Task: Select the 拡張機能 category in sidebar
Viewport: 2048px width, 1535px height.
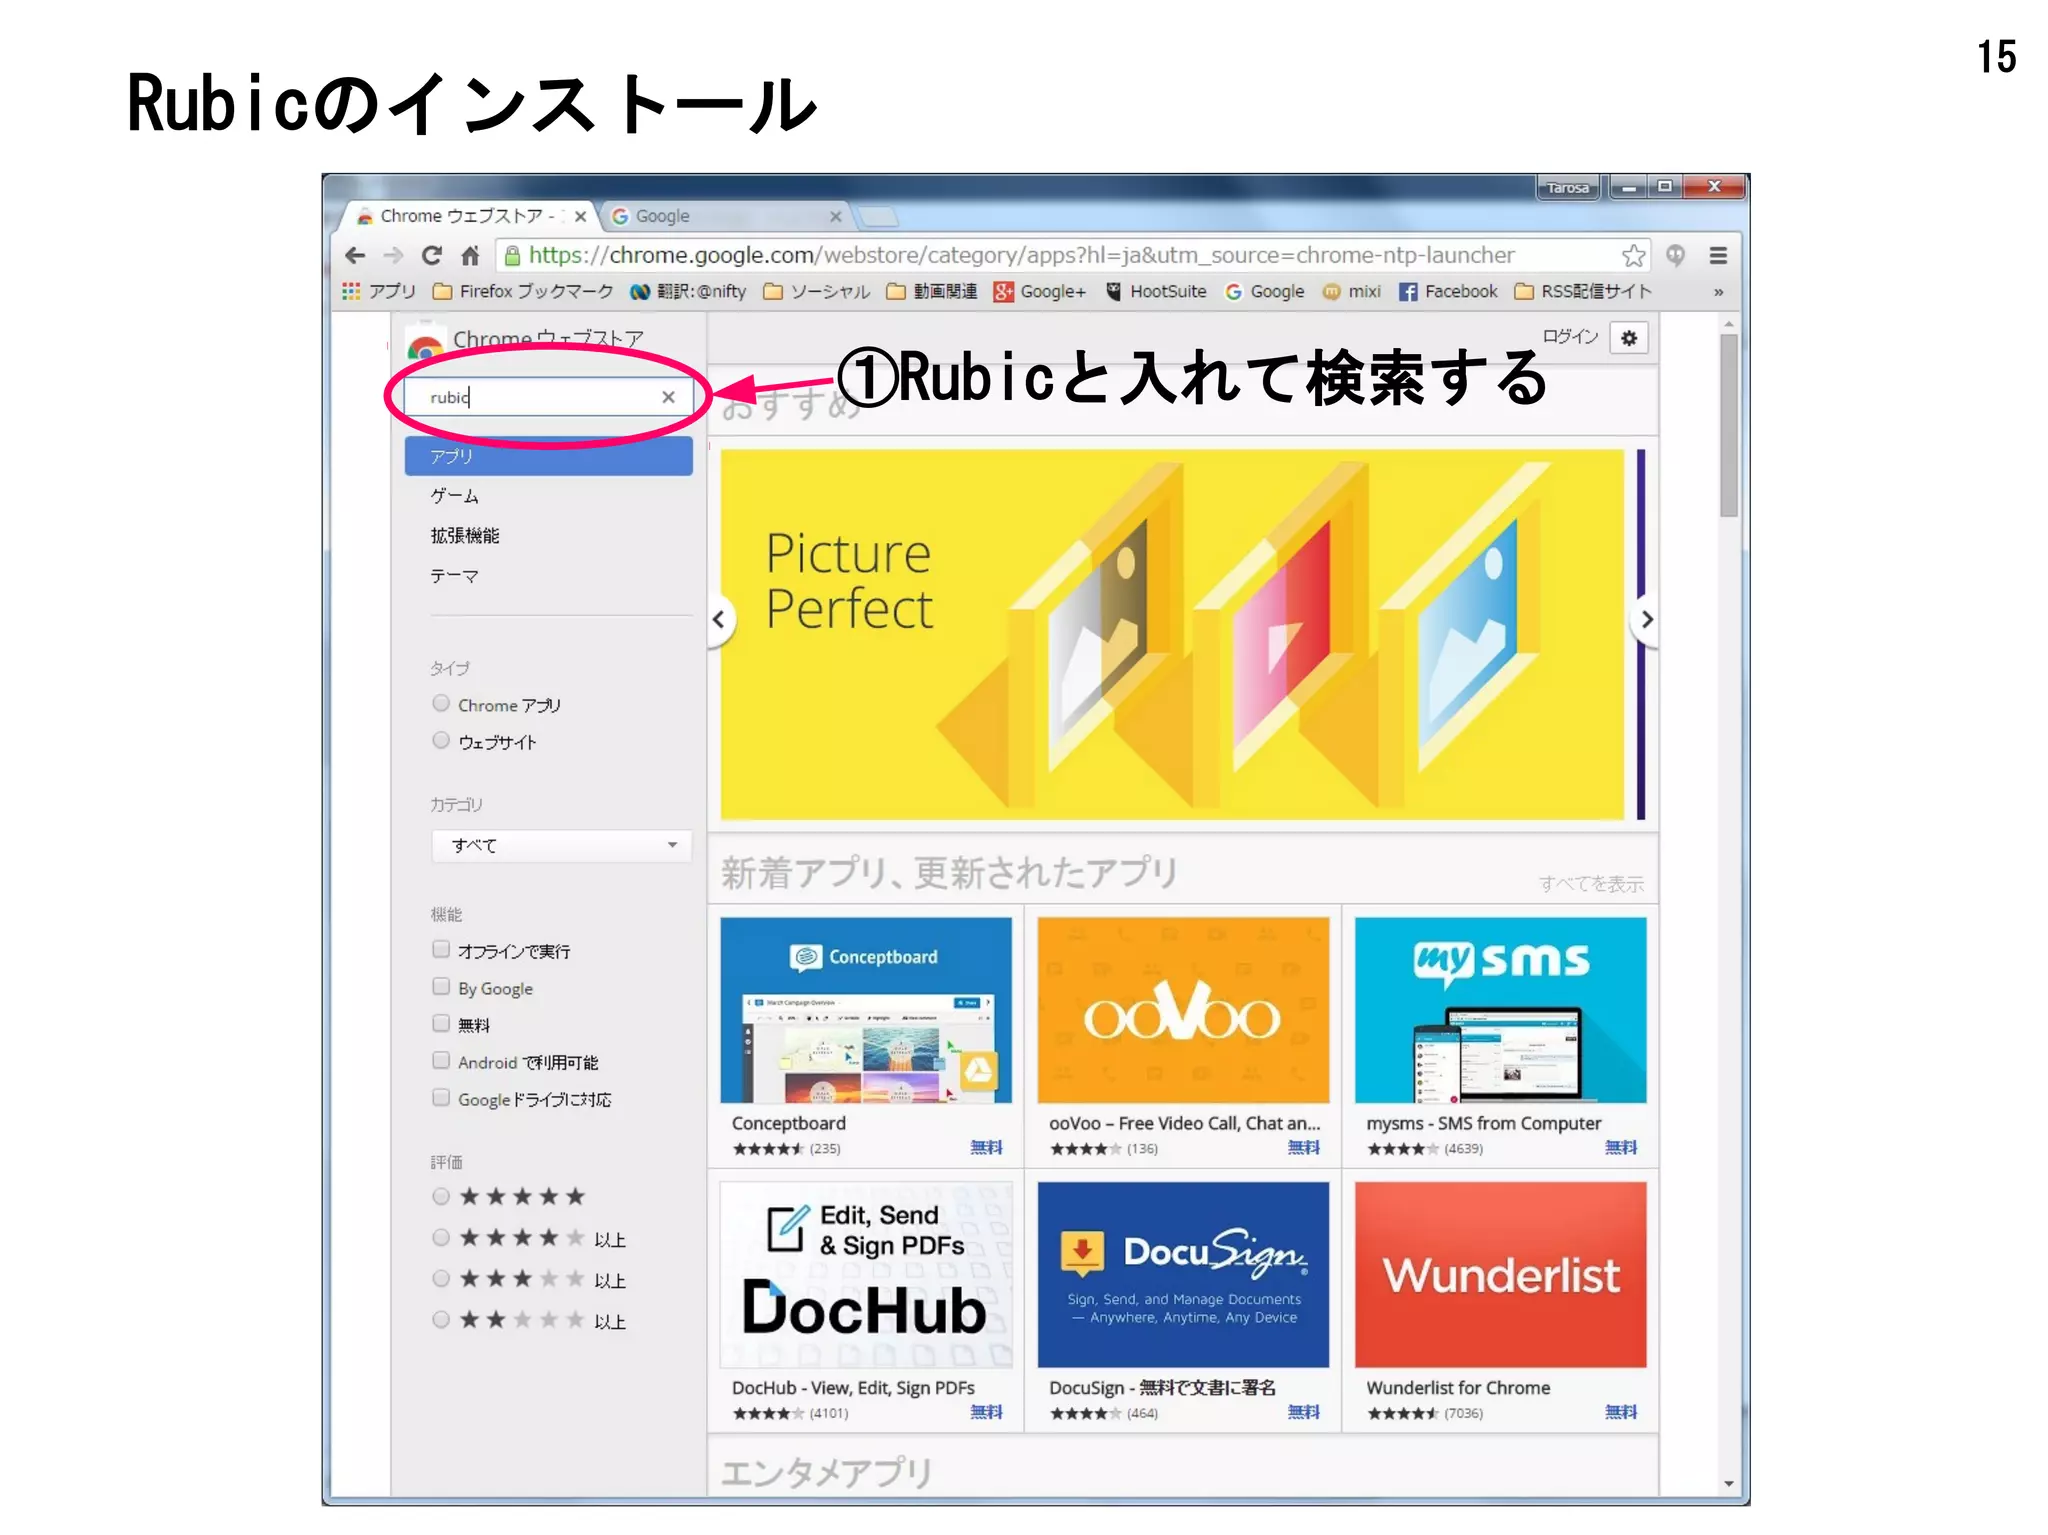Action: pos(465,536)
